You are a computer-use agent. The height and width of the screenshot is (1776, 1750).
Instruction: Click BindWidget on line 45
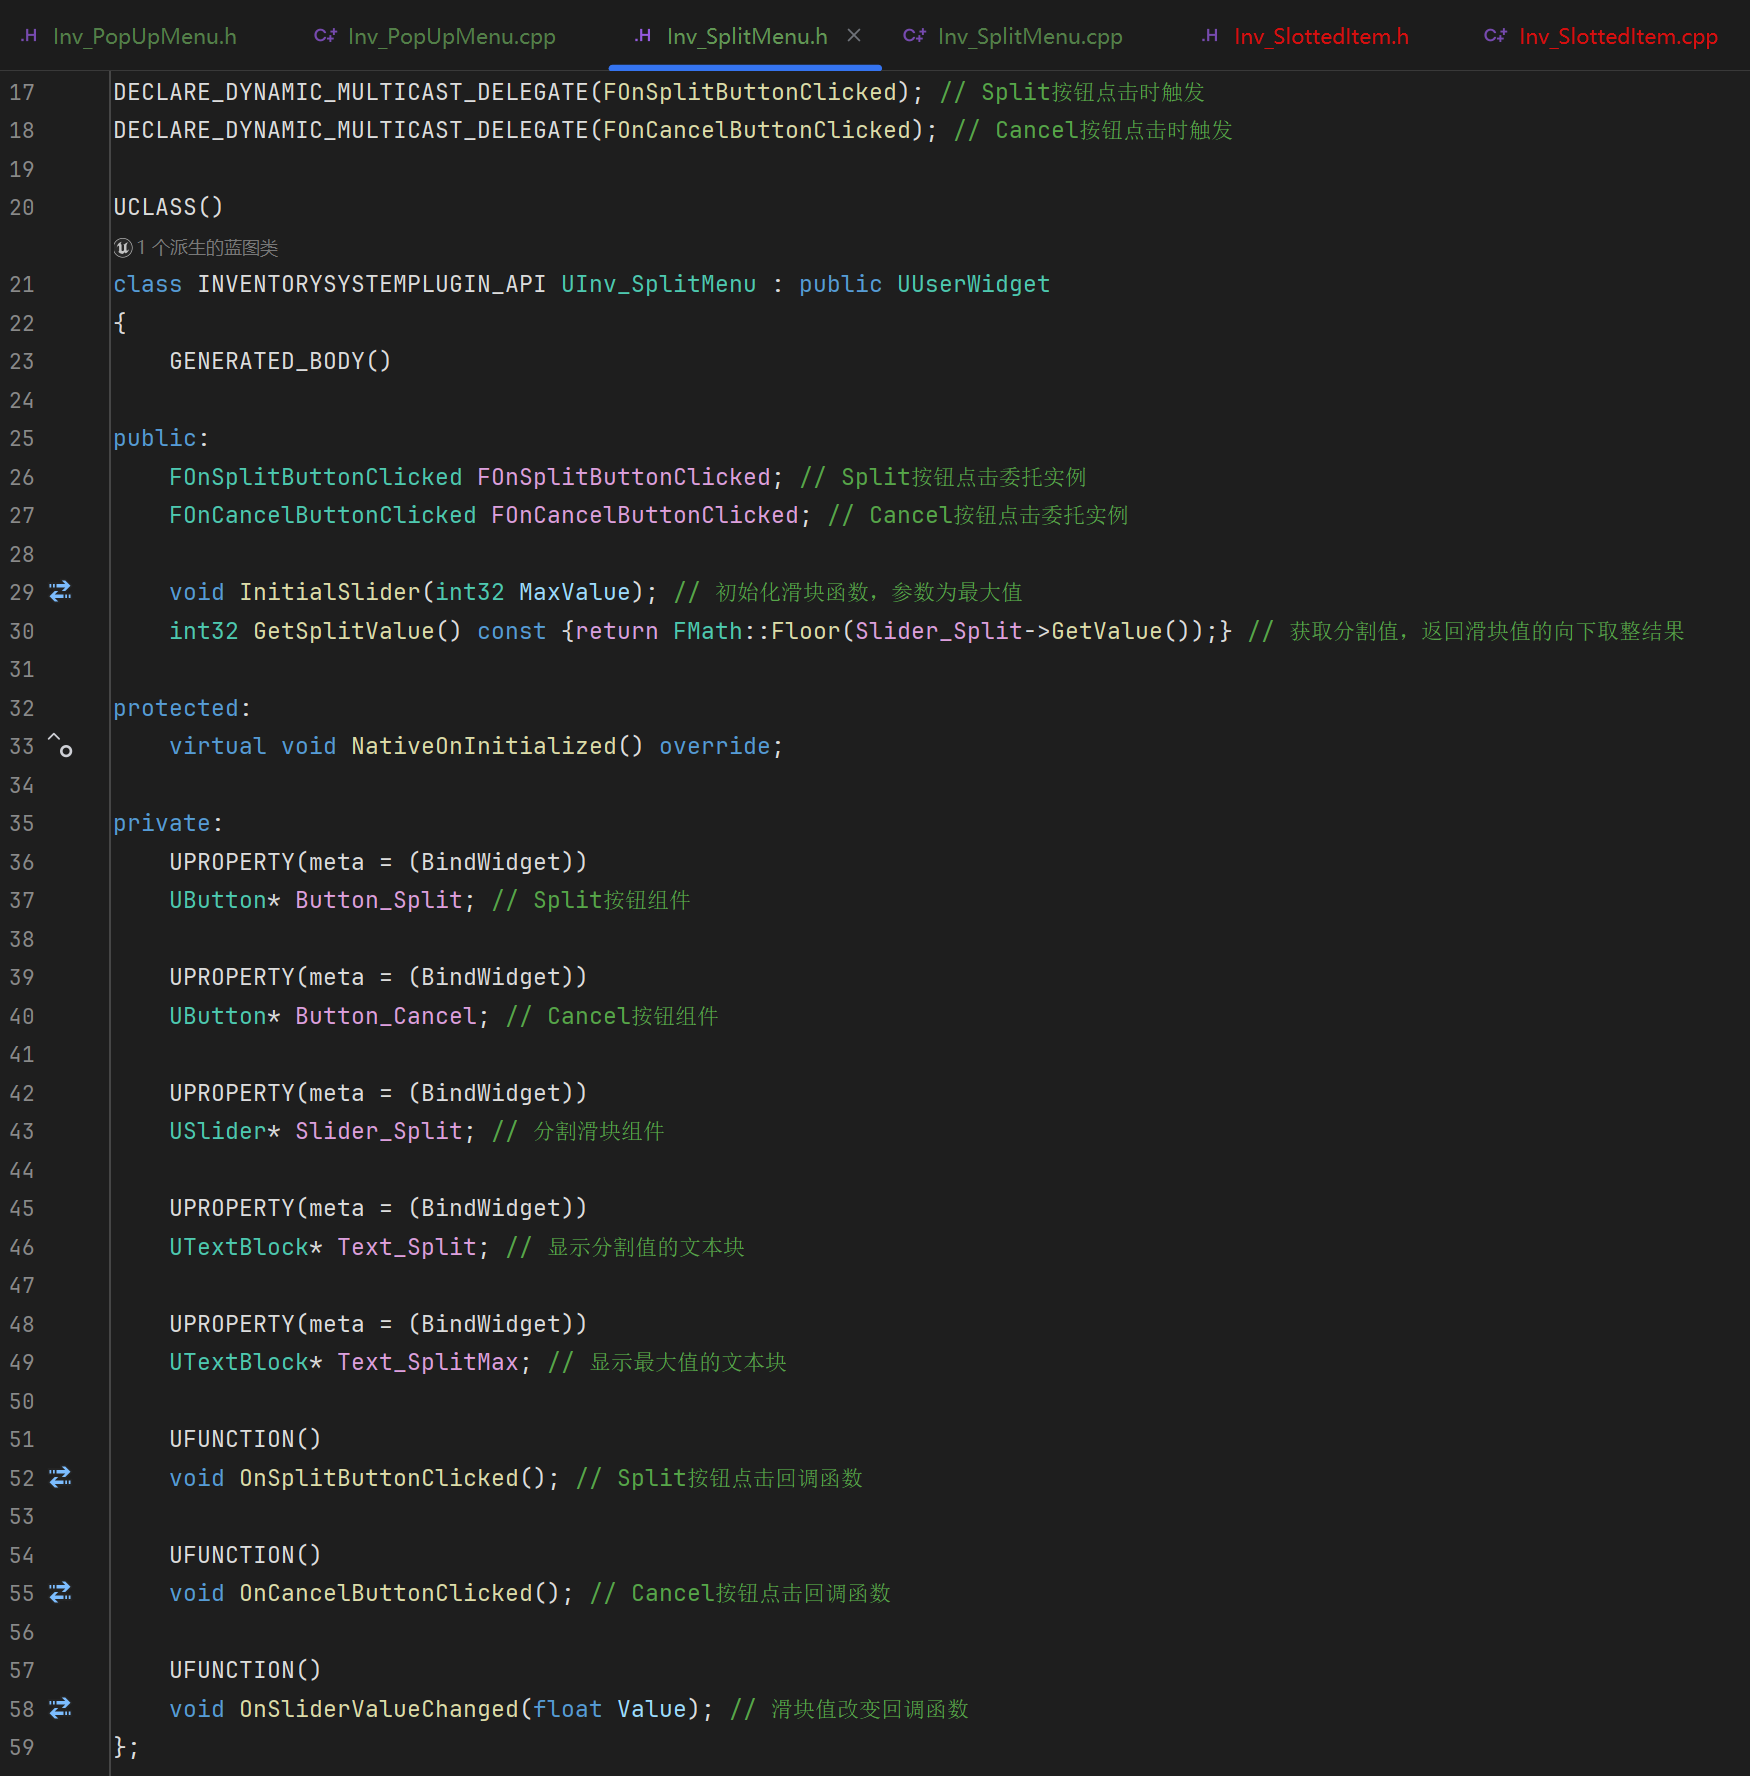(x=491, y=1208)
